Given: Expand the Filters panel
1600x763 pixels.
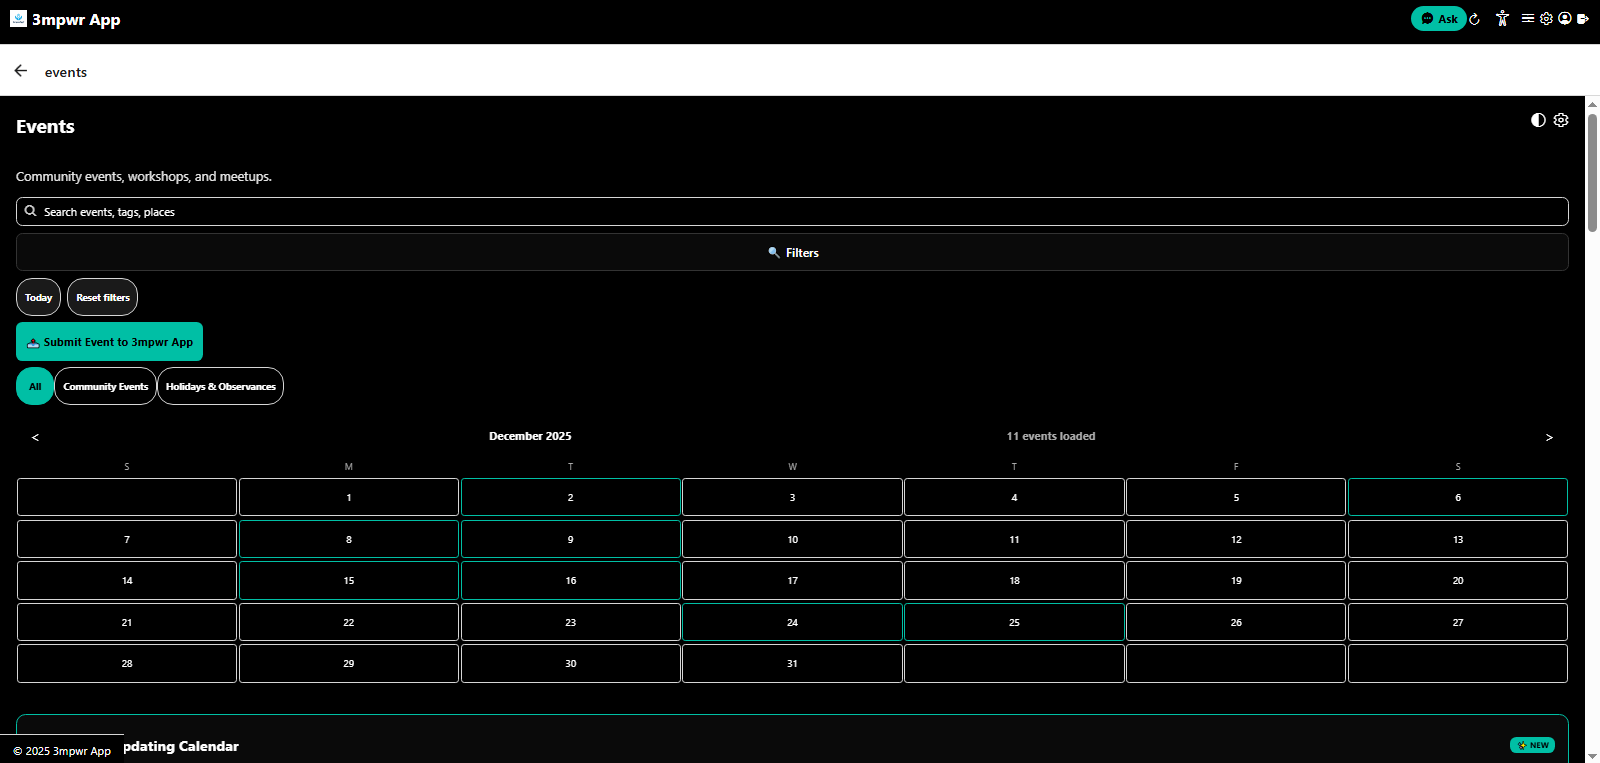Looking at the screenshot, I should 792,253.
